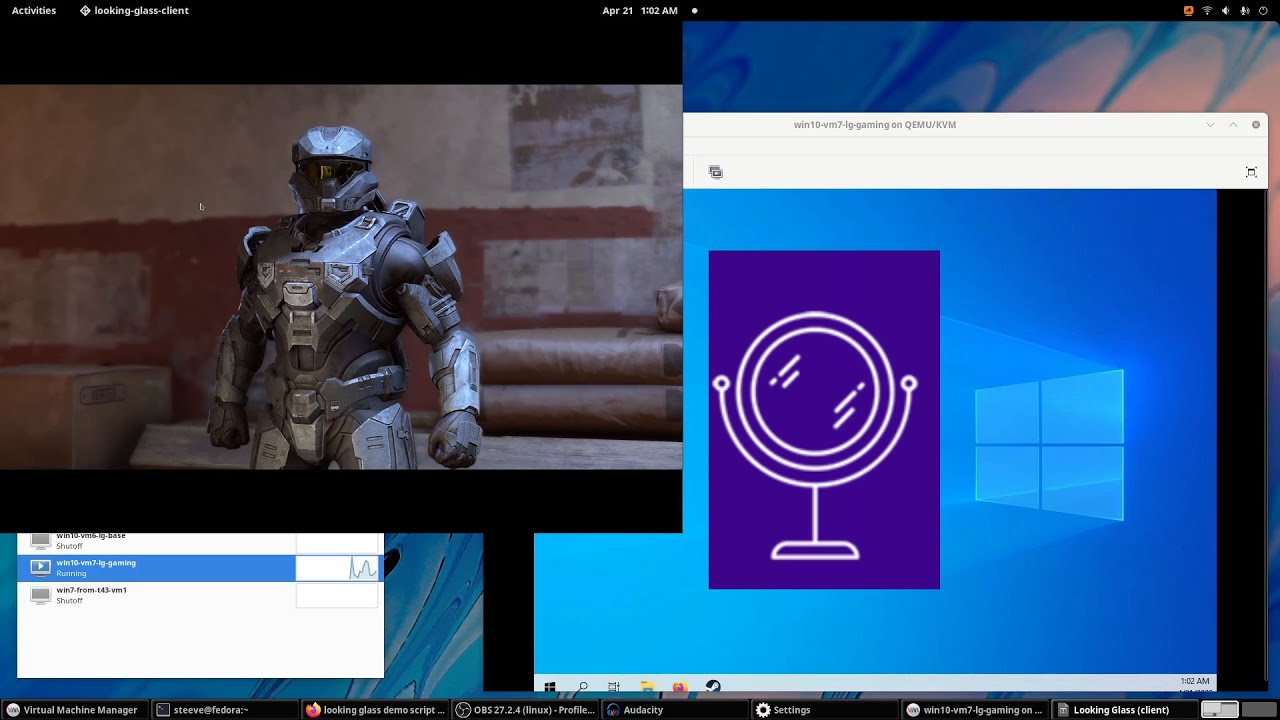1280x720 pixels.
Task: Toggle fullscreen in the QEMU/KVM viewer toolbar
Action: tap(1251, 172)
